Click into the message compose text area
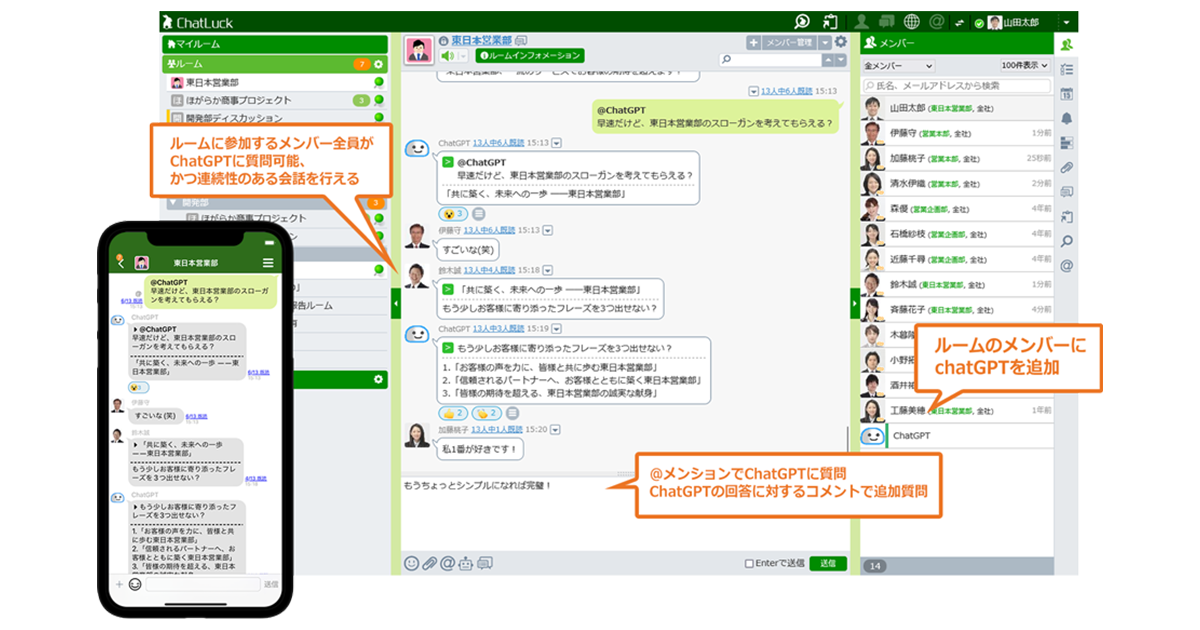Image resolution: width=1200 pixels, height=630 pixels. 625,512
